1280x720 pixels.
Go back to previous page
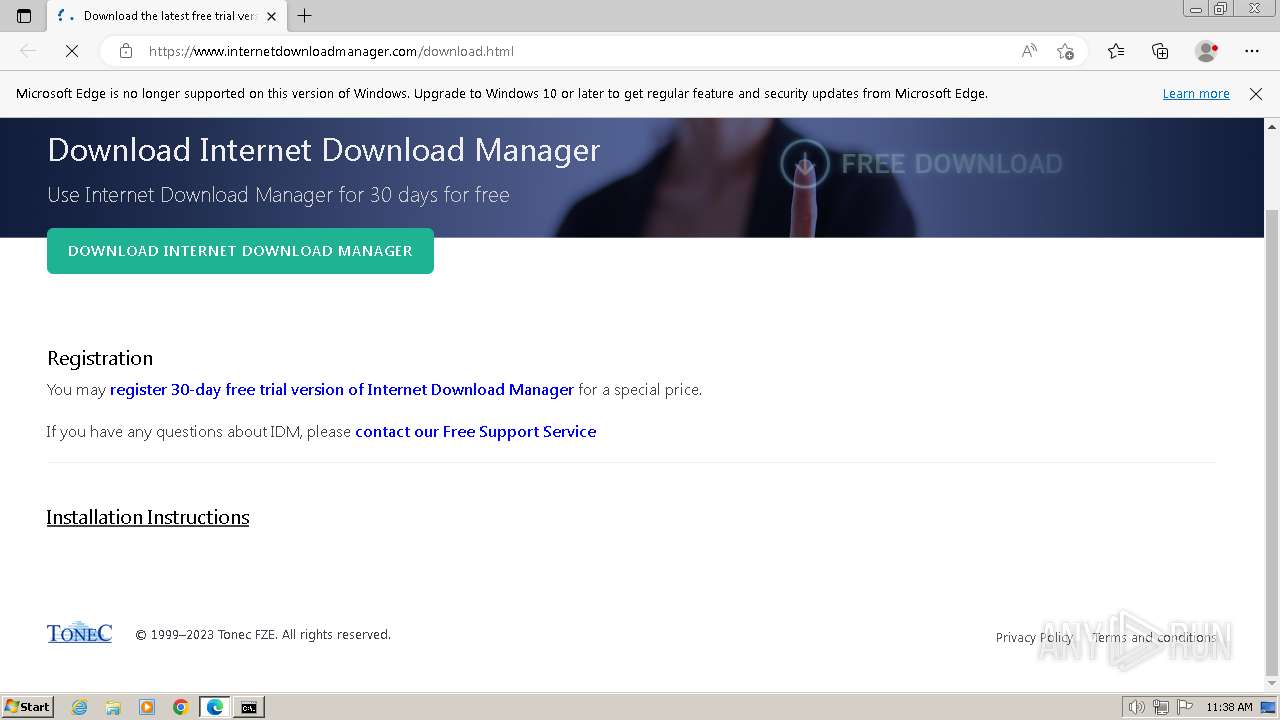click(28, 51)
